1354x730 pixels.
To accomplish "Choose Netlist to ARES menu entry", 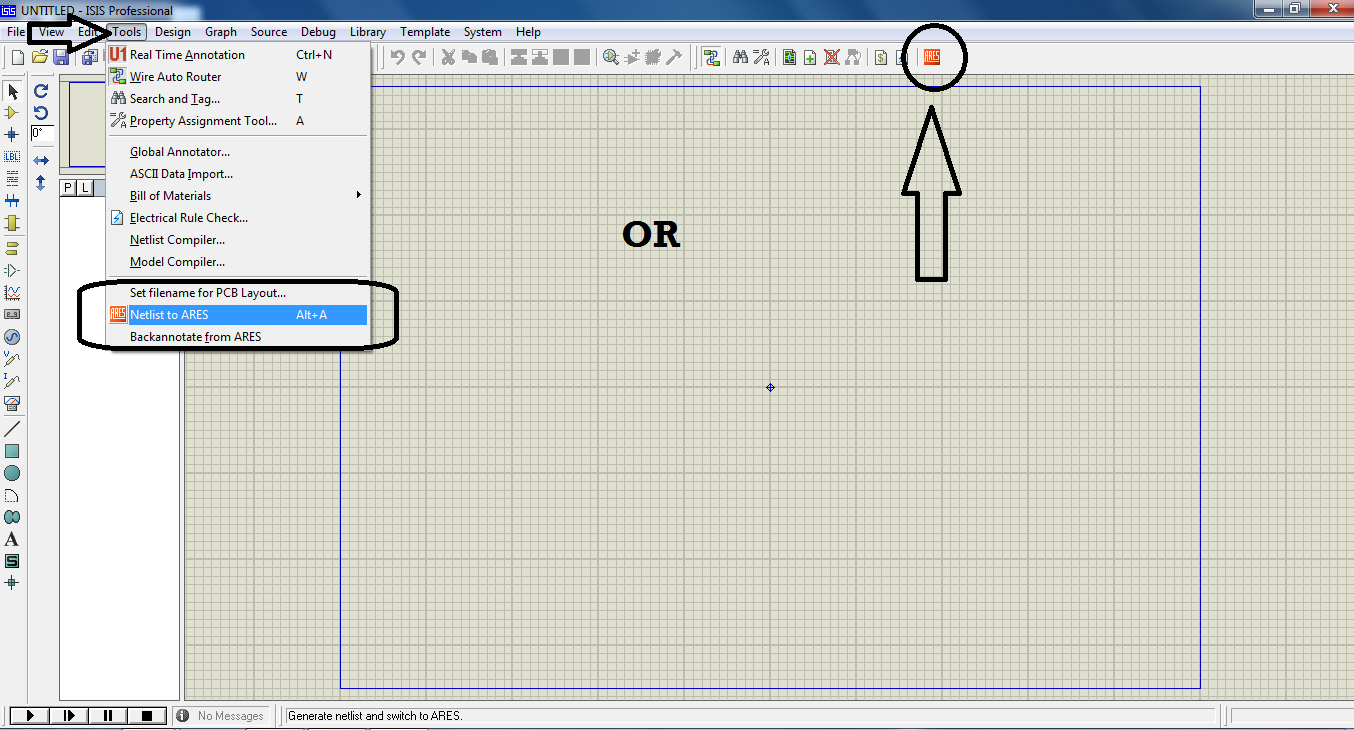I will [x=238, y=315].
